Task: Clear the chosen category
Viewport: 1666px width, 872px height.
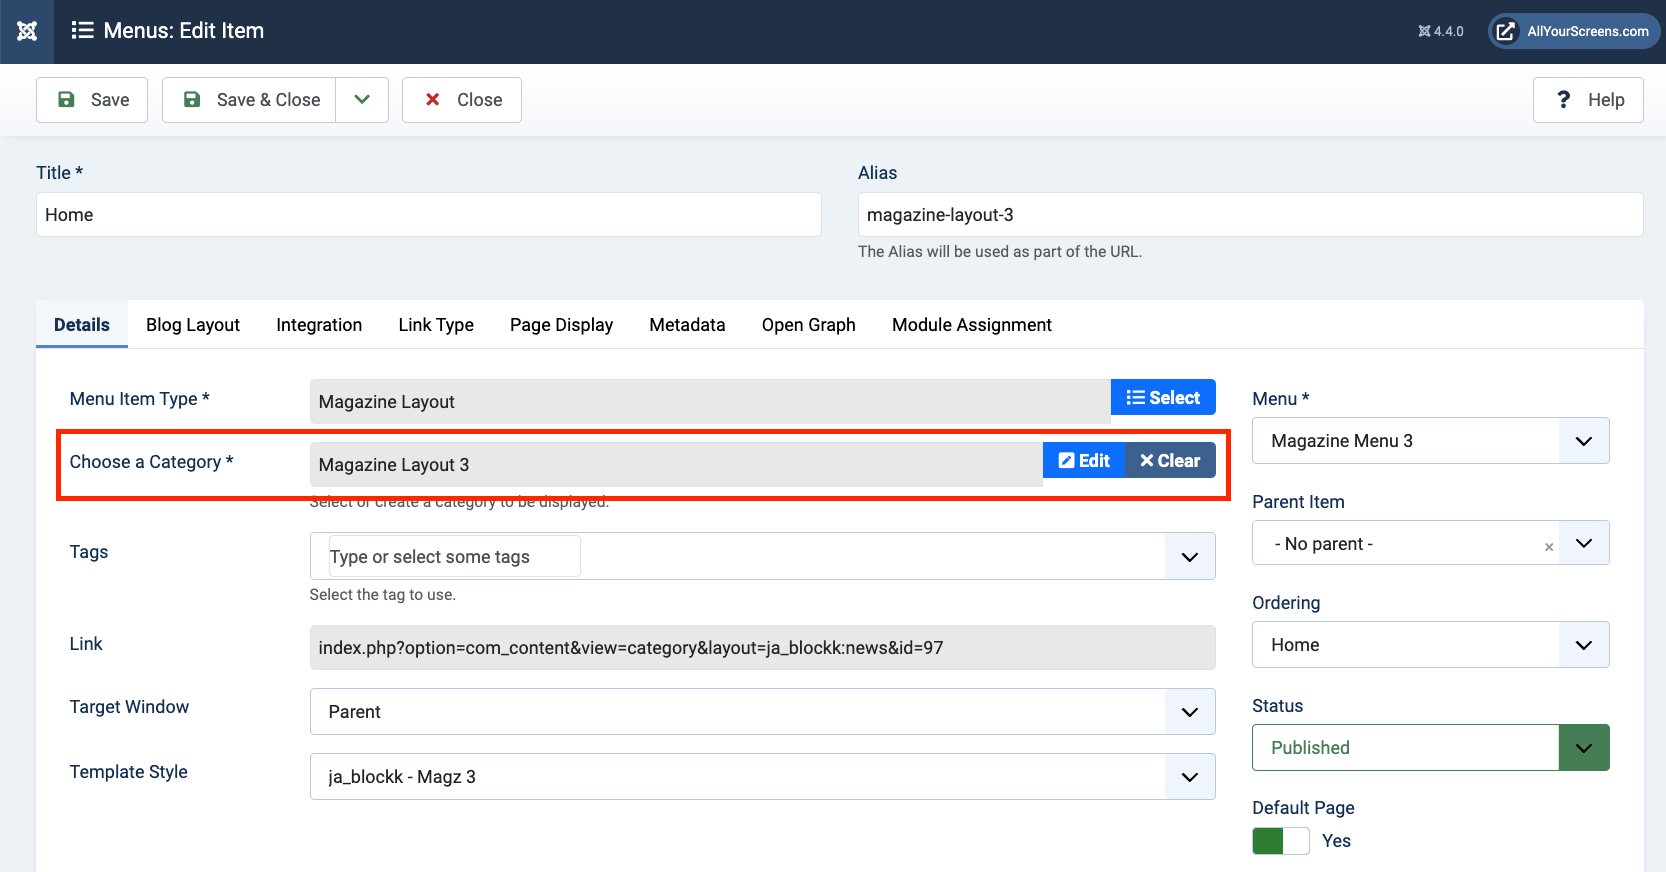Action: click(1170, 461)
